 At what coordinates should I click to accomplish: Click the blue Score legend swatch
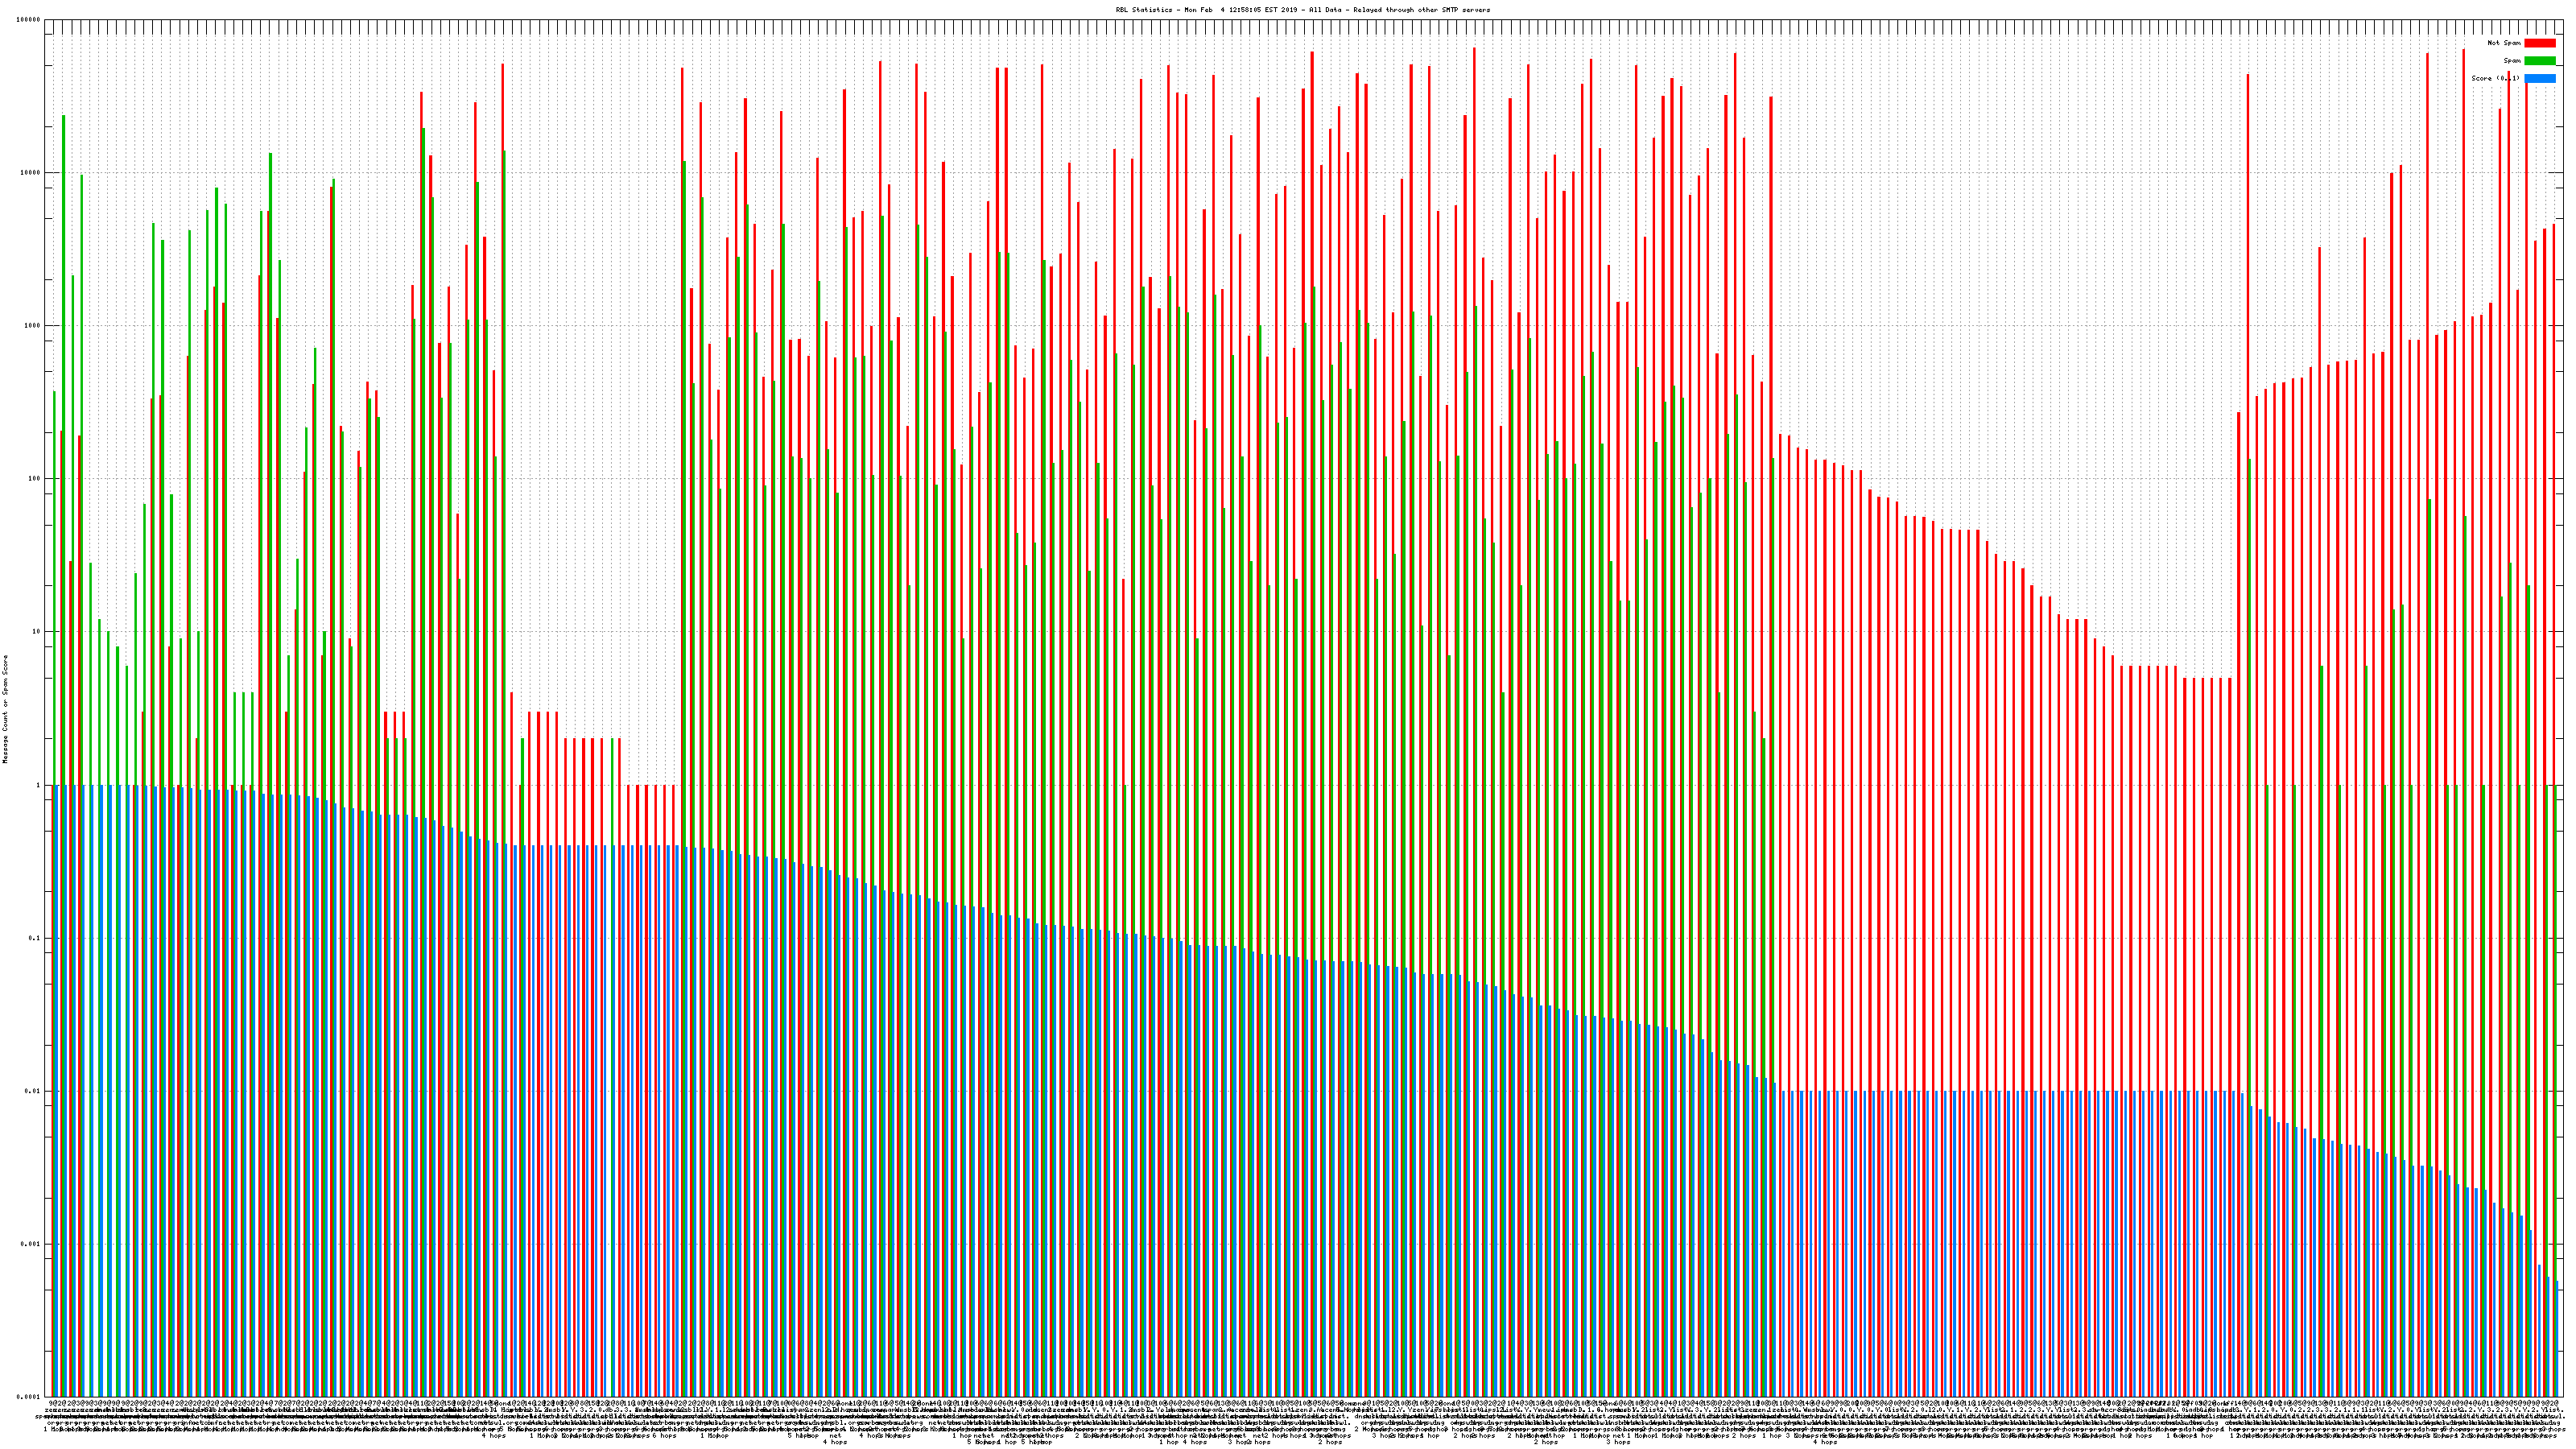tap(2539, 78)
